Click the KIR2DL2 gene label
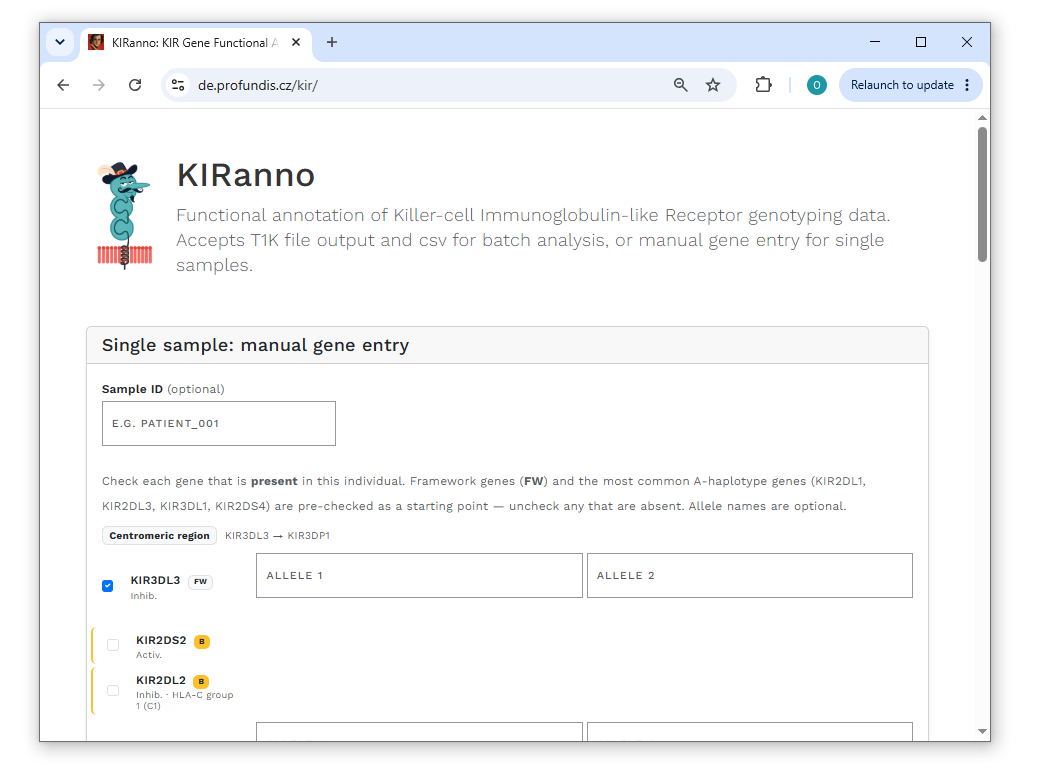 click(x=161, y=680)
